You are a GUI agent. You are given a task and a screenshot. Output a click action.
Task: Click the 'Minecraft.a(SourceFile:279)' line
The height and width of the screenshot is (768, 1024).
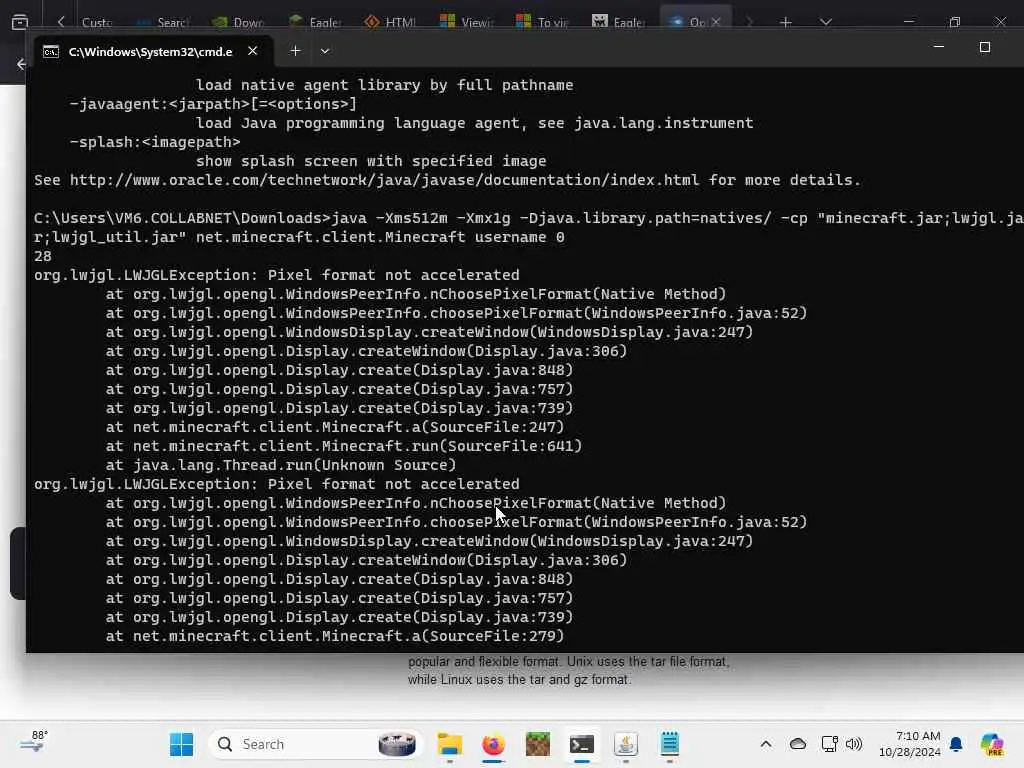tap(334, 636)
